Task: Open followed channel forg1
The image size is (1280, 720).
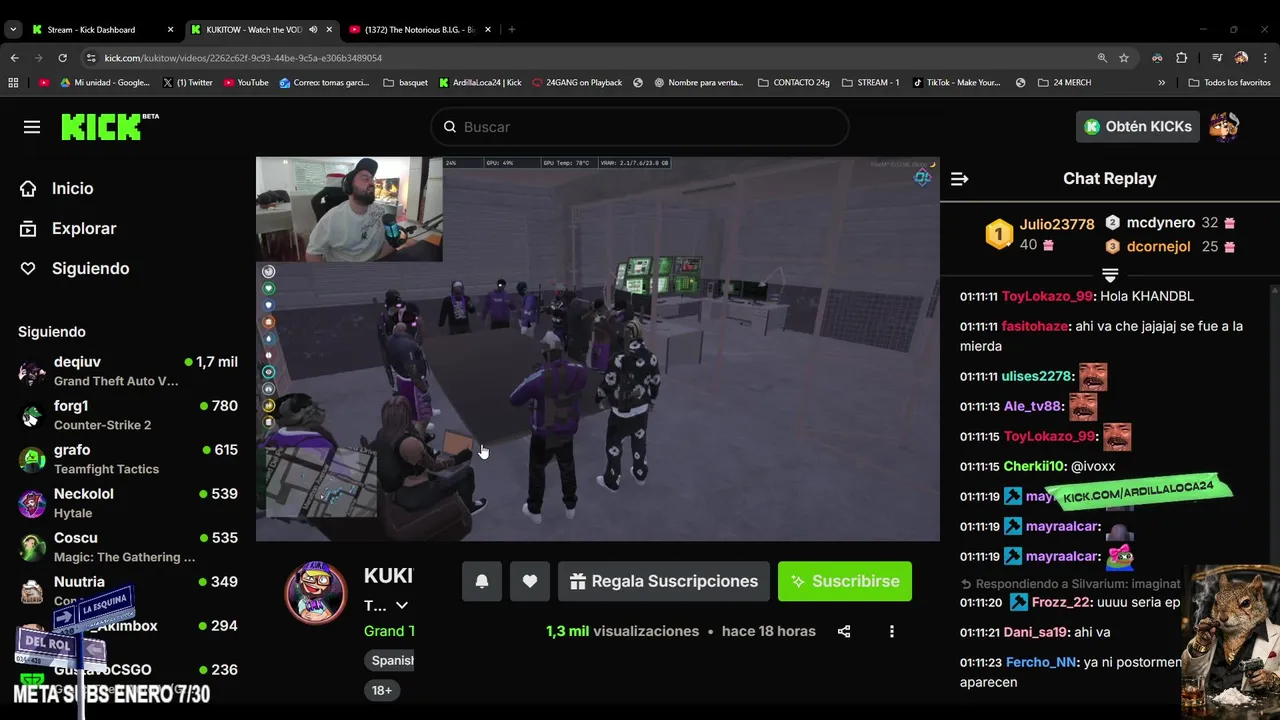Action: click(x=128, y=415)
